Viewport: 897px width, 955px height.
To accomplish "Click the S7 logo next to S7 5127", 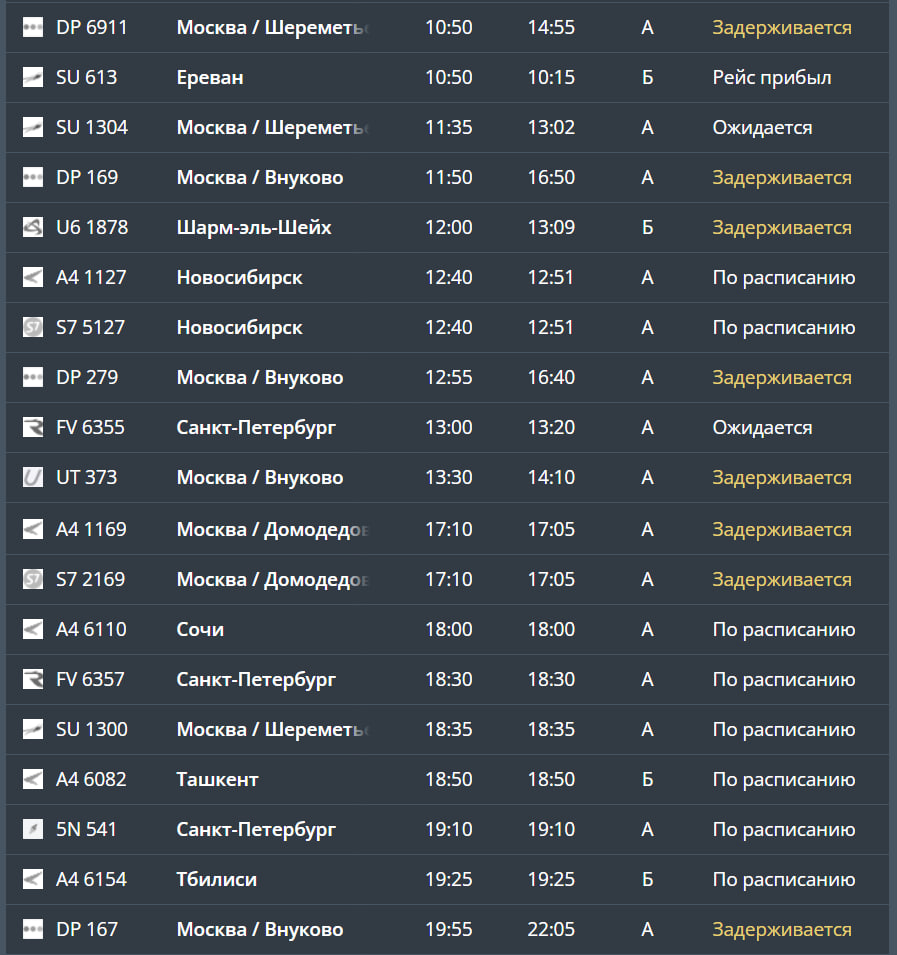I will [32, 328].
